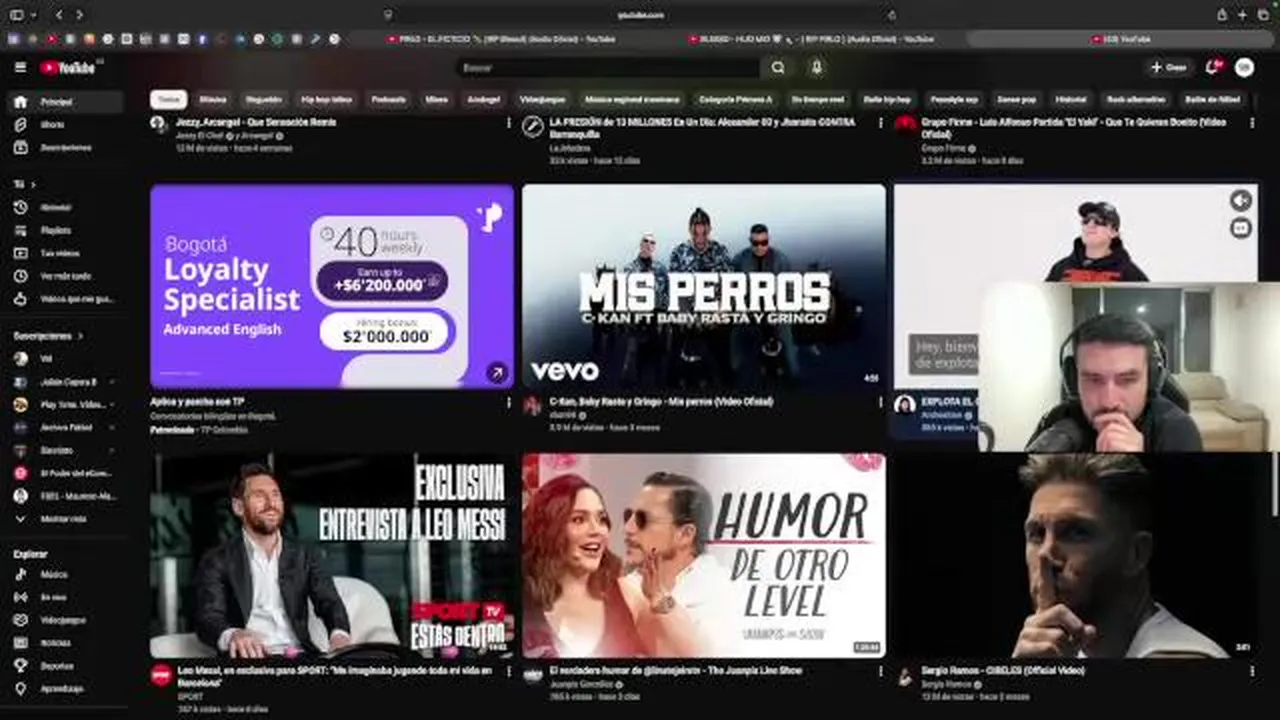1280x720 pixels.
Task: Select the Podcasts filter chip
Action: tap(388, 100)
